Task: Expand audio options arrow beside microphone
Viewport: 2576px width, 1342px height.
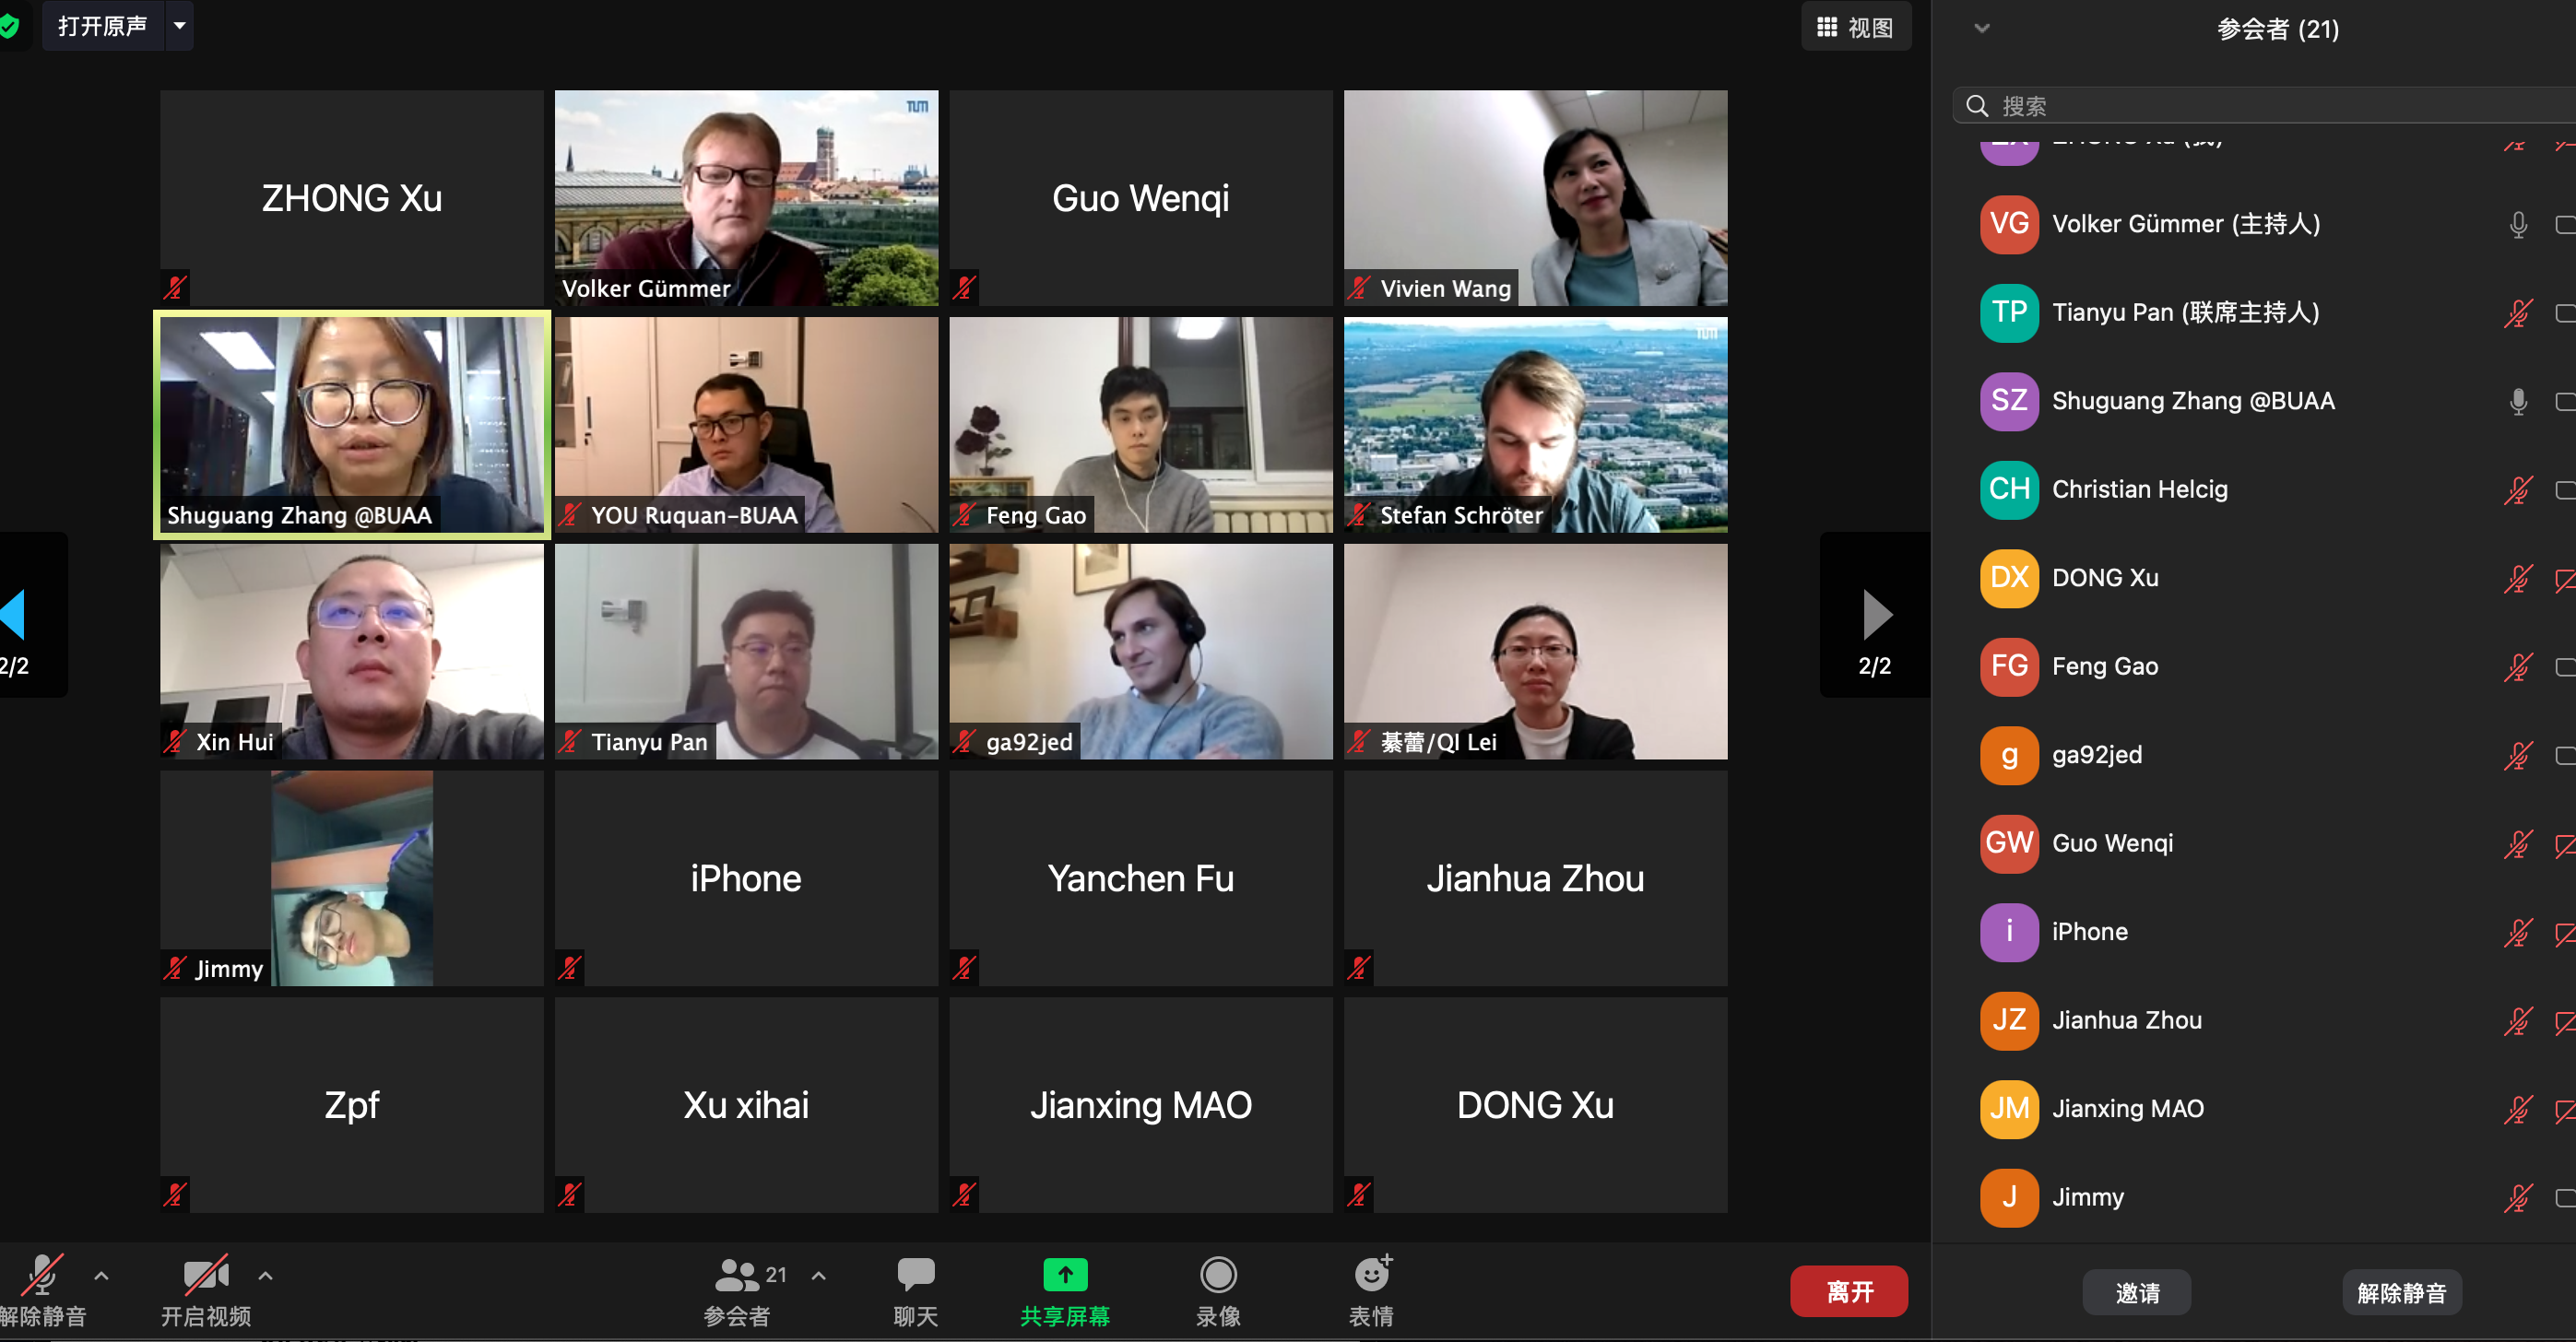Action: coord(101,1275)
